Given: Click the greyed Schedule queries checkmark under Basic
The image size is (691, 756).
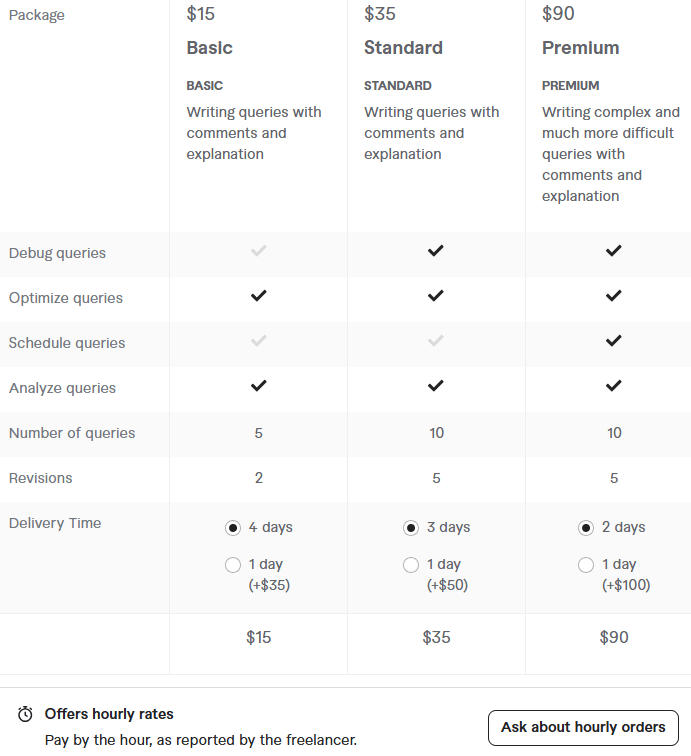Looking at the screenshot, I should click(x=258, y=341).
